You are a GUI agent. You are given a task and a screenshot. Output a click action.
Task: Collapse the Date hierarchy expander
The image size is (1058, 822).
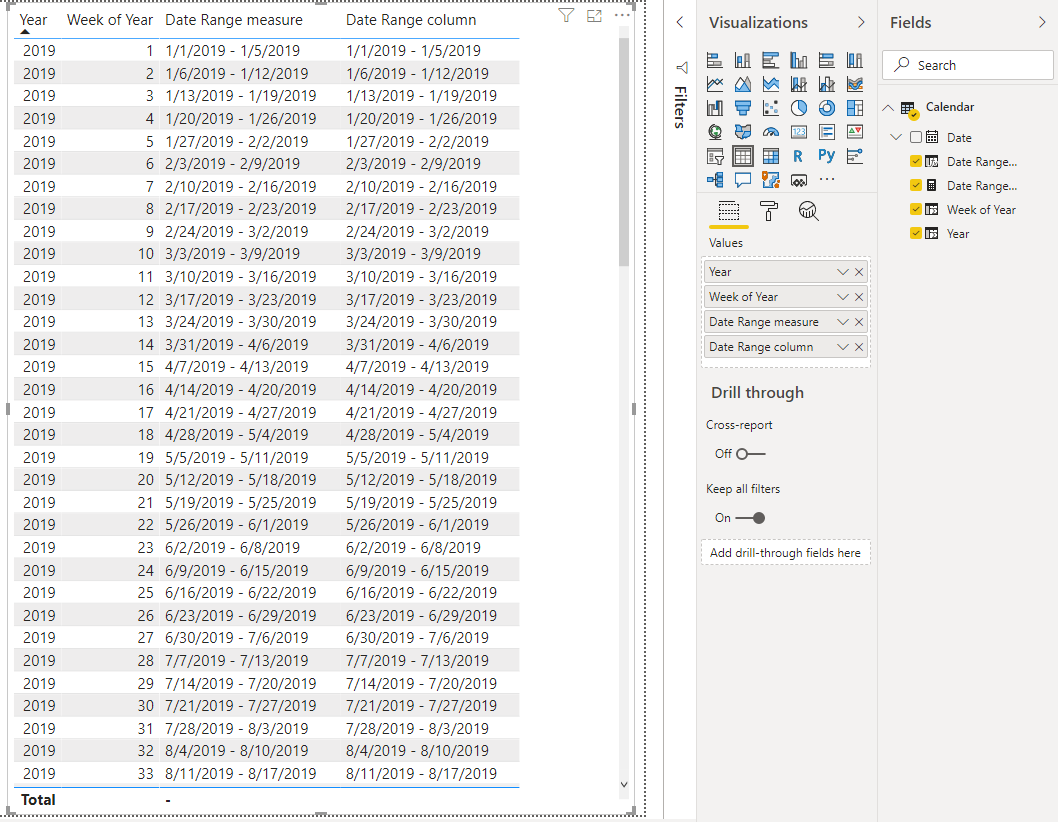coord(896,137)
